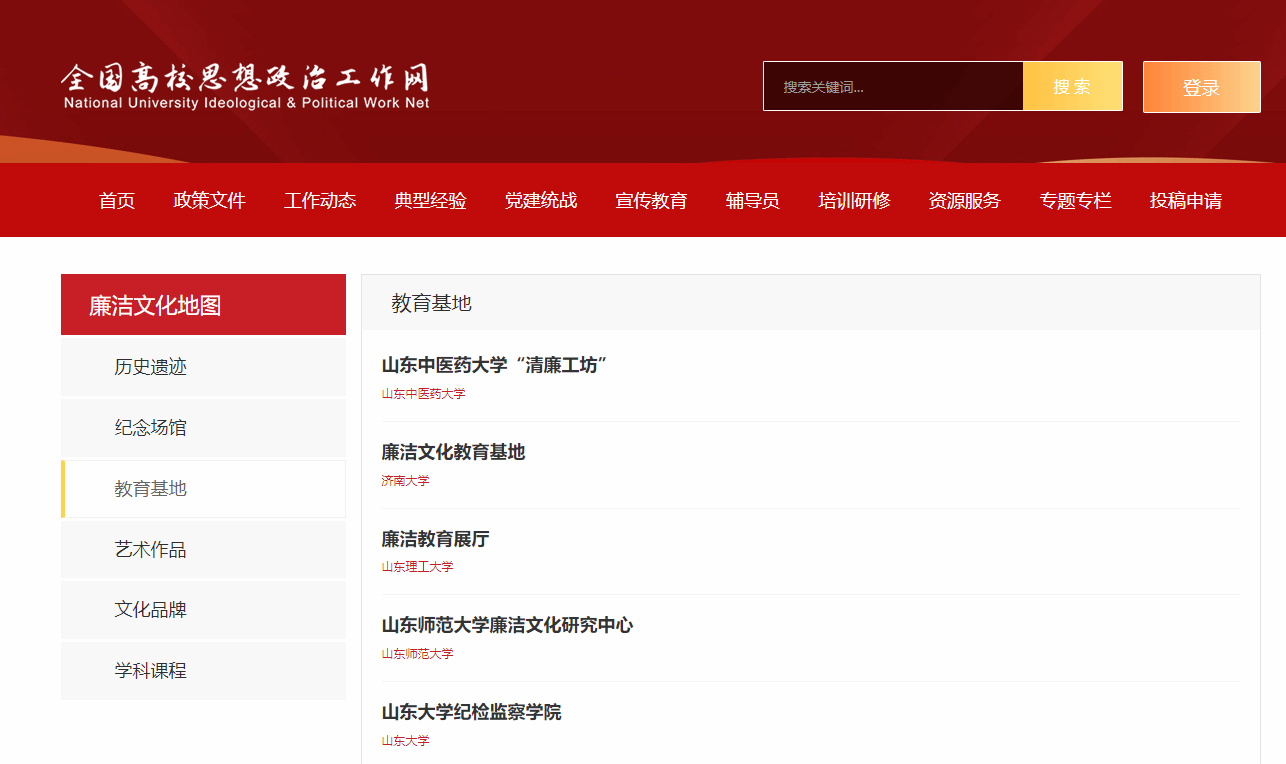Screen dimensions: 1286x764
Task: Click 投稿申请 in the top menu
Action: point(1185,200)
